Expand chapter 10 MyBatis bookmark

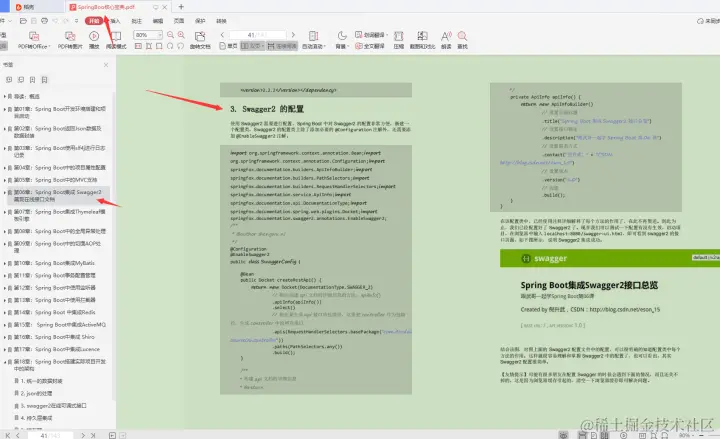pyautogui.click(x=4, y=263)
